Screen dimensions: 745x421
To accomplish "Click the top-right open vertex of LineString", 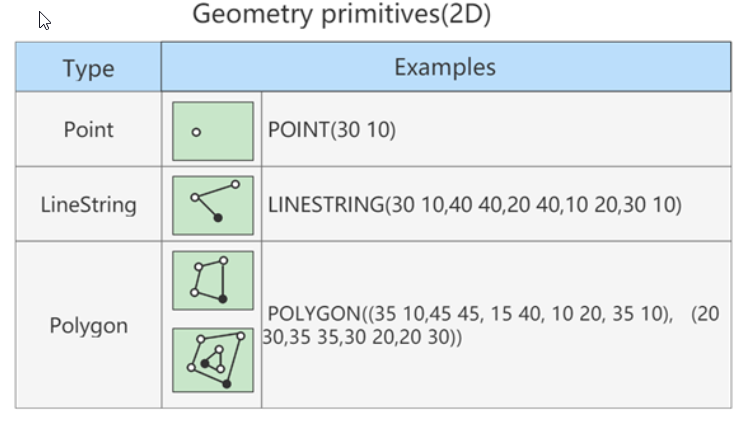I will pos(235,184).
